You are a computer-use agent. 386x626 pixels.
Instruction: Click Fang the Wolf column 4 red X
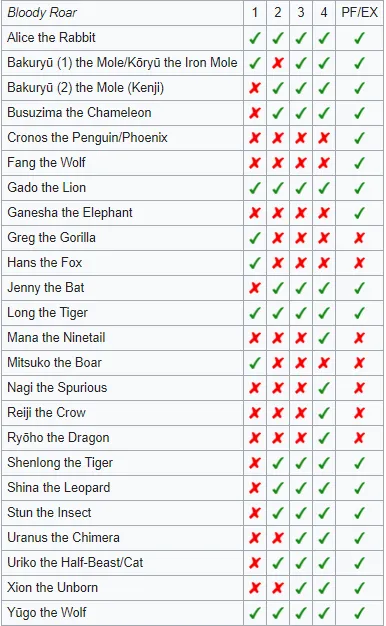324,163
